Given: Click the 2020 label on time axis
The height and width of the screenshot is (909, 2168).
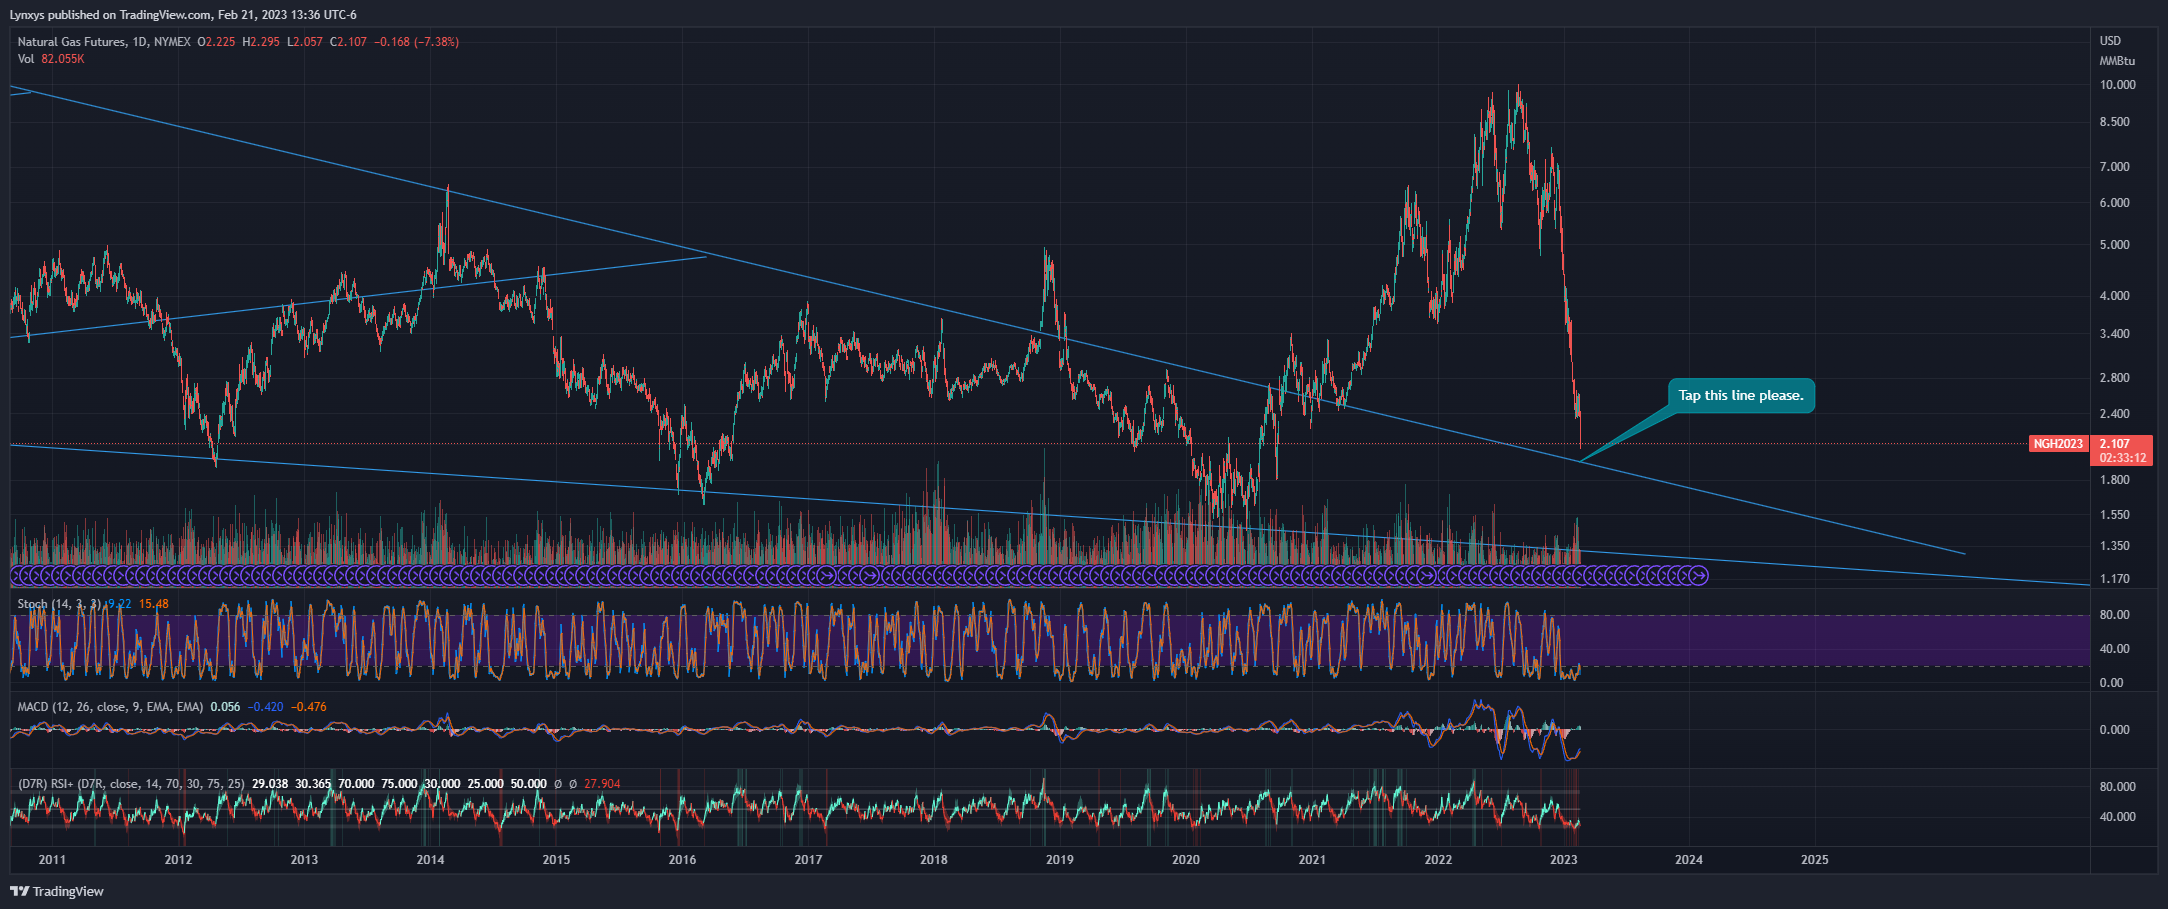Looking at the screenshot, I should coord(1186,860).
